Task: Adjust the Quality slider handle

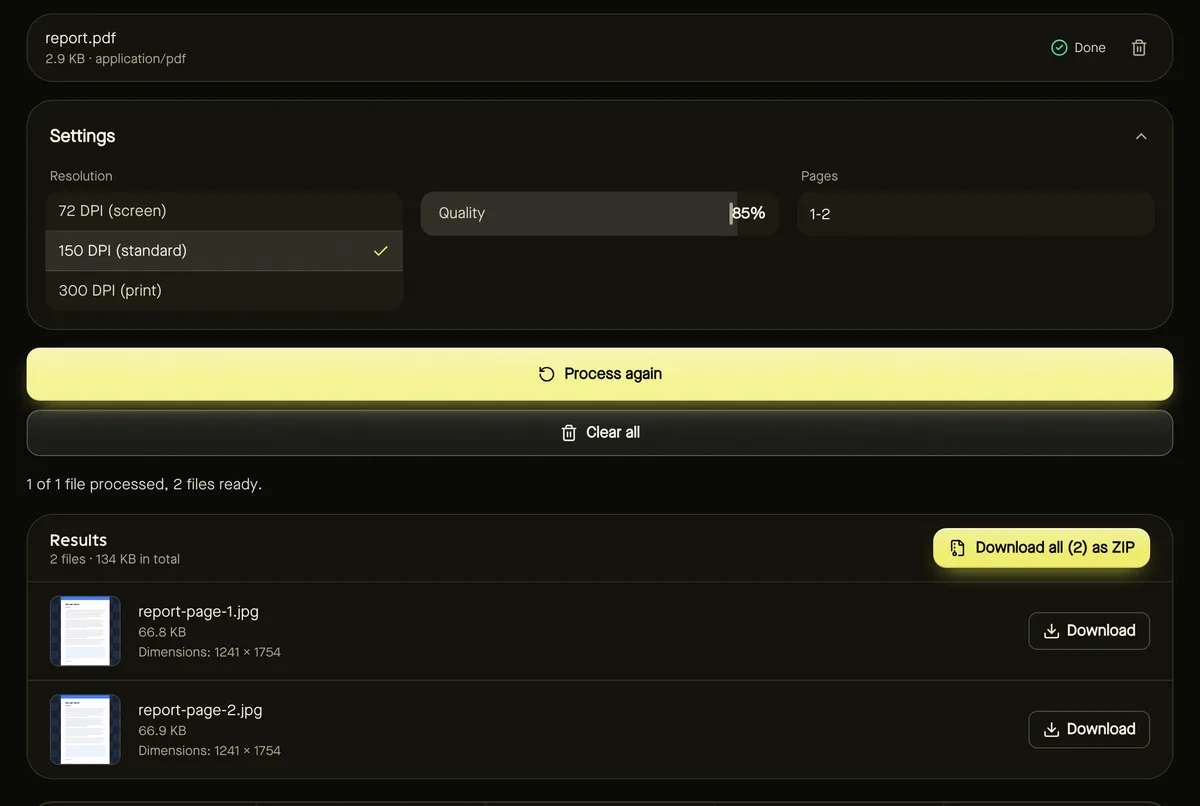Action: point(731,213)
